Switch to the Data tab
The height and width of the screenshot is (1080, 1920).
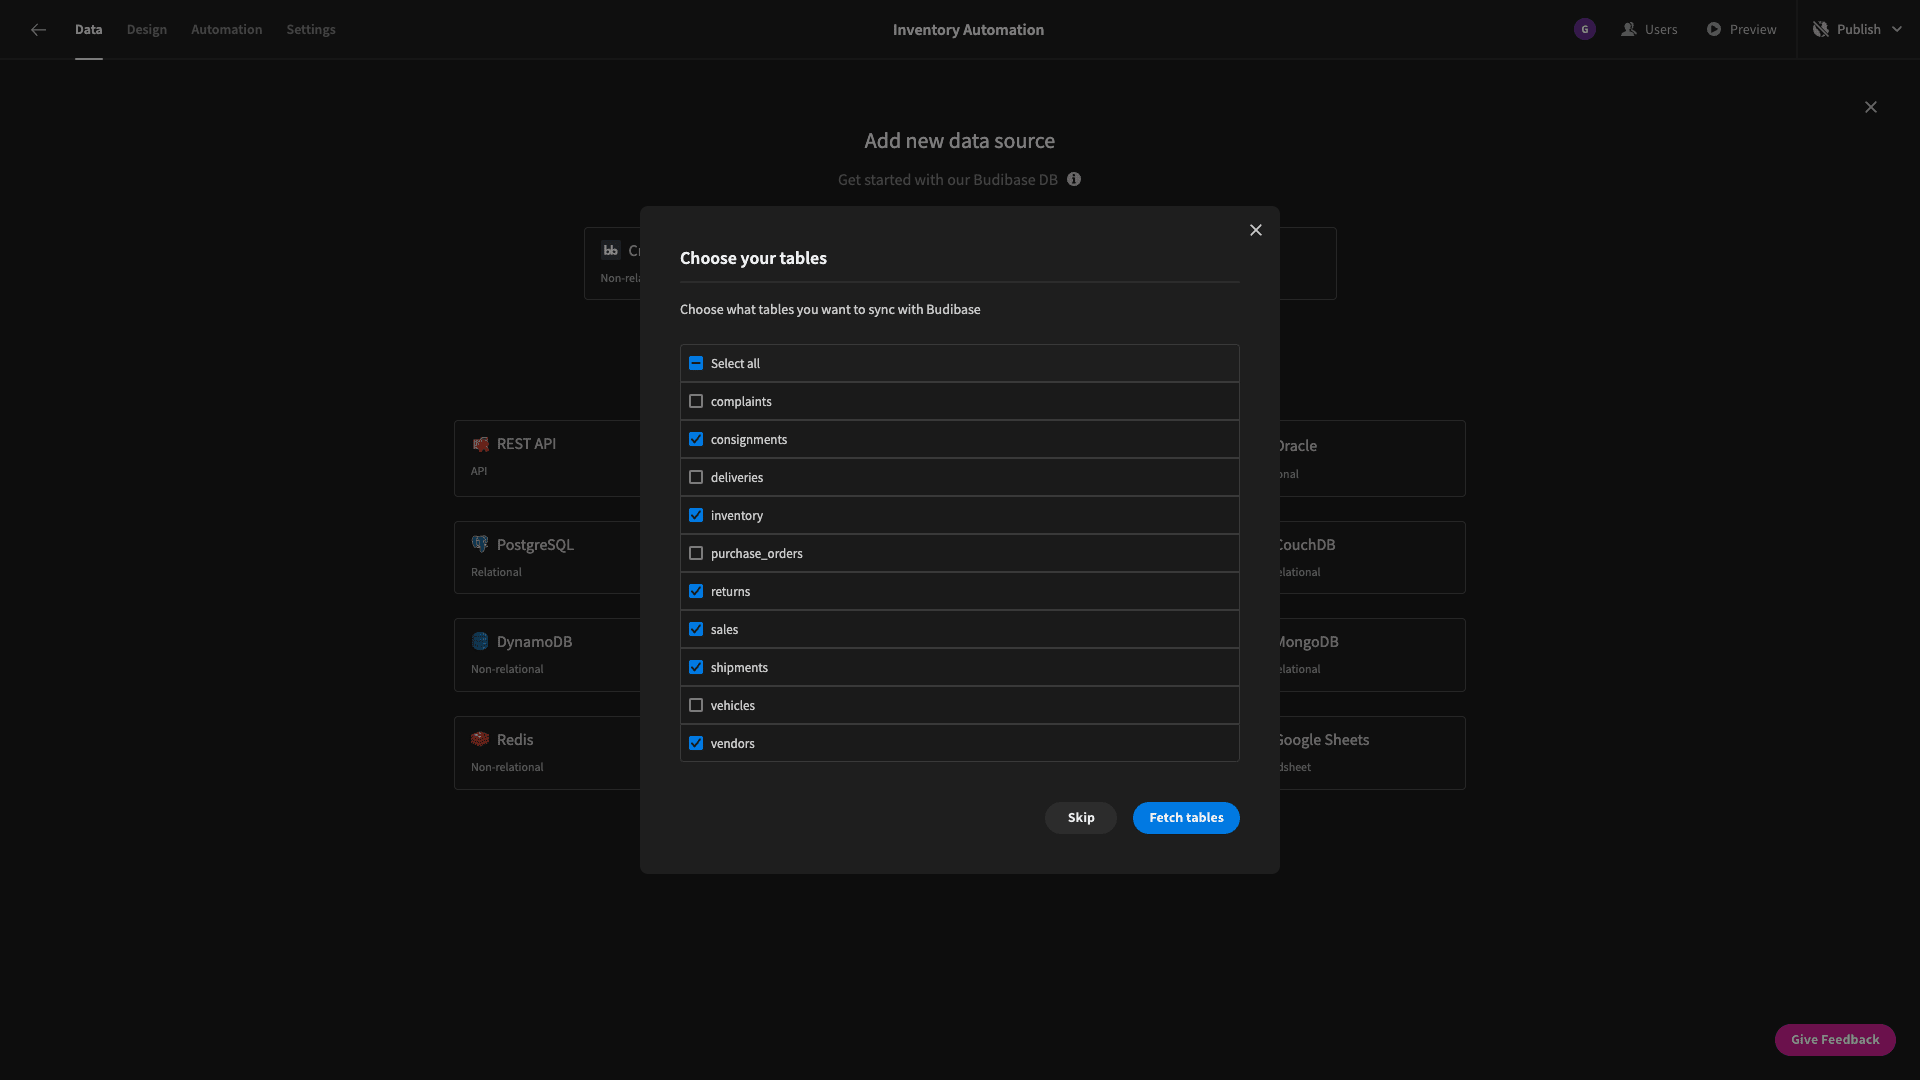tap(88, 30)
